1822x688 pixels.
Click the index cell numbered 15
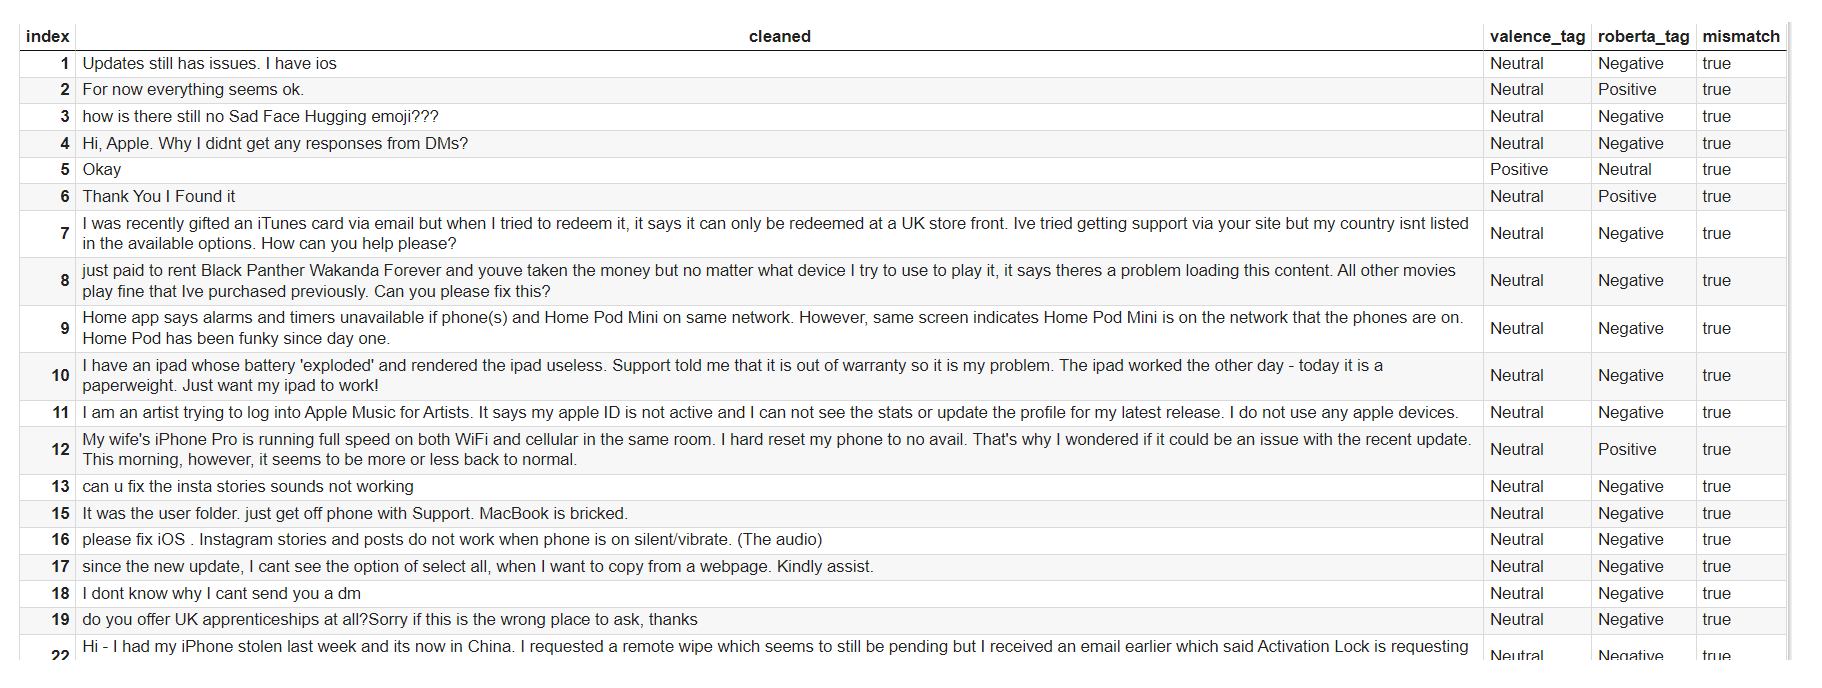point(60,514)
